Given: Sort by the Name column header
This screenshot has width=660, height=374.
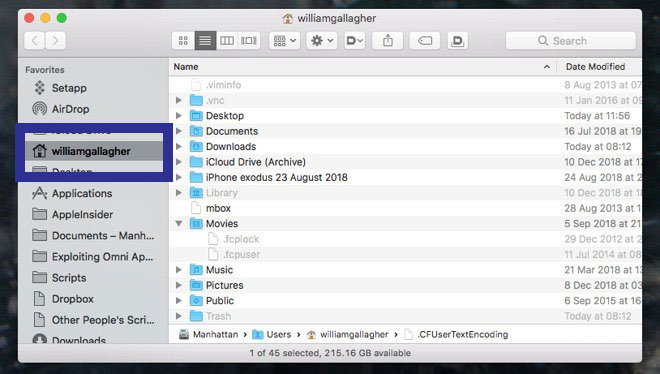Looking at the screenshot, I should [186, 67].
